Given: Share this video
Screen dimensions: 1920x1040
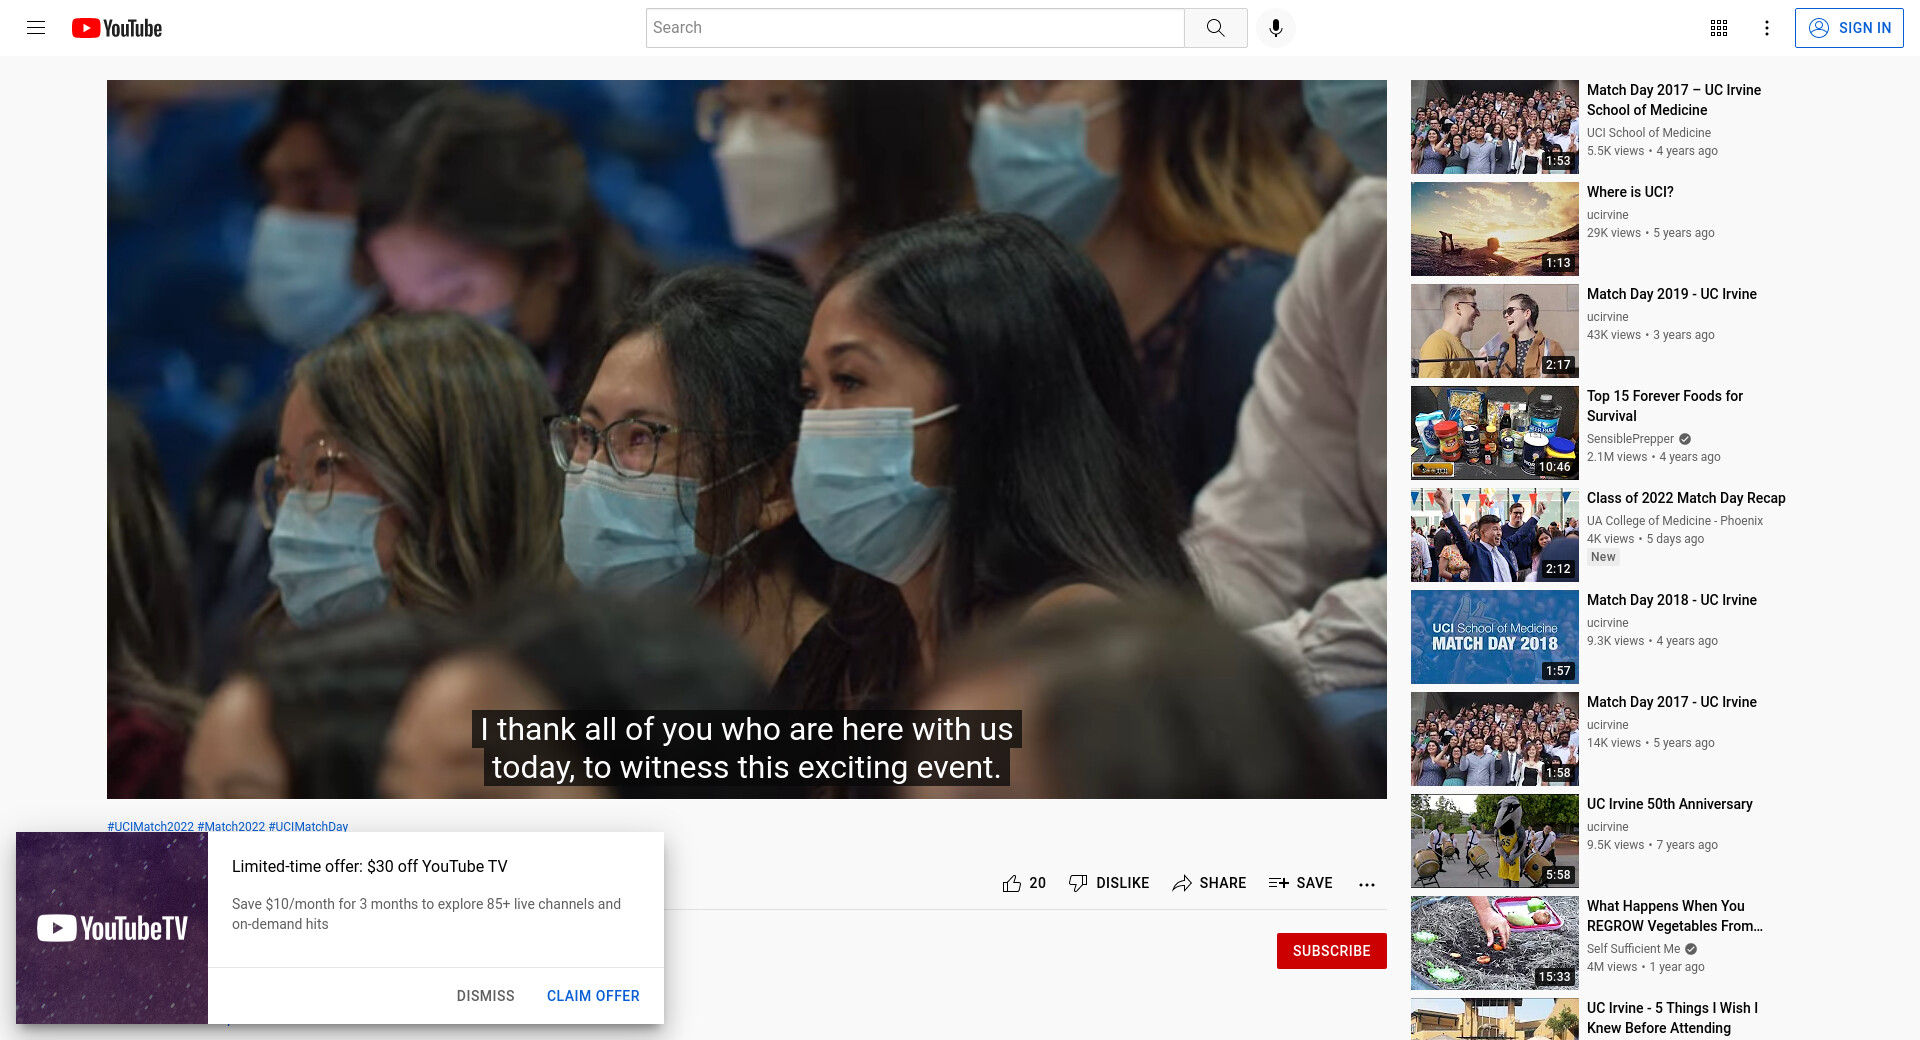Looking at the screenshot, I should pyautogui.click(x=1208, y=883).
